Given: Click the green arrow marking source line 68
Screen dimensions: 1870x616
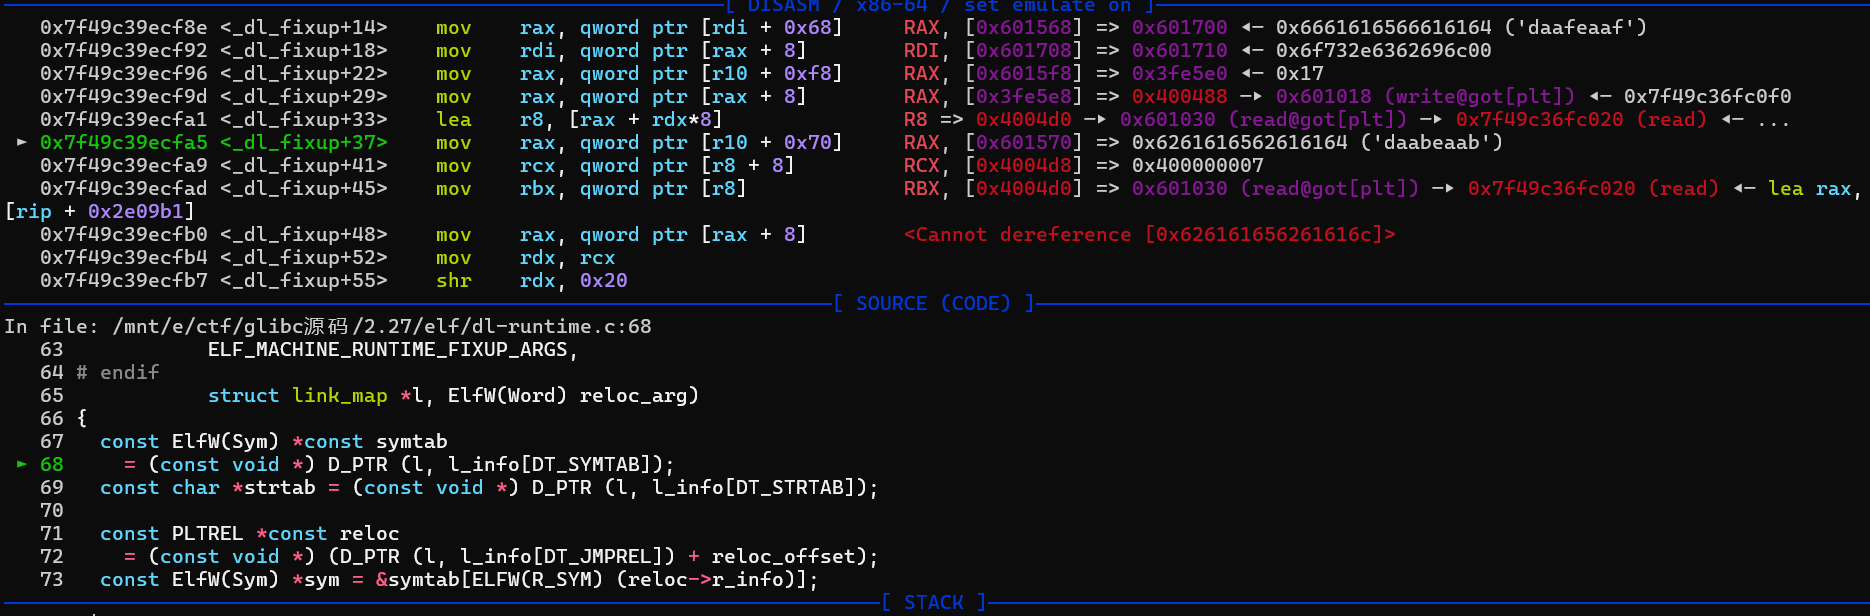Looking at the screenshot, I should [22, 465].
